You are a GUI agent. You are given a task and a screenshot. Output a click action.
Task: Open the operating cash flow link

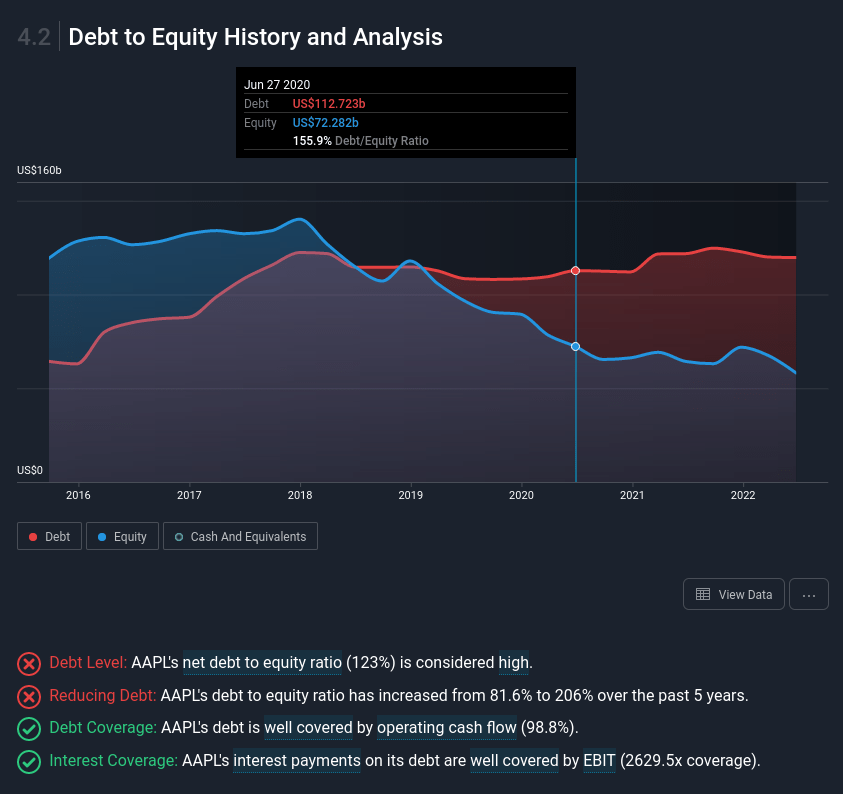[x=446, y=728]
